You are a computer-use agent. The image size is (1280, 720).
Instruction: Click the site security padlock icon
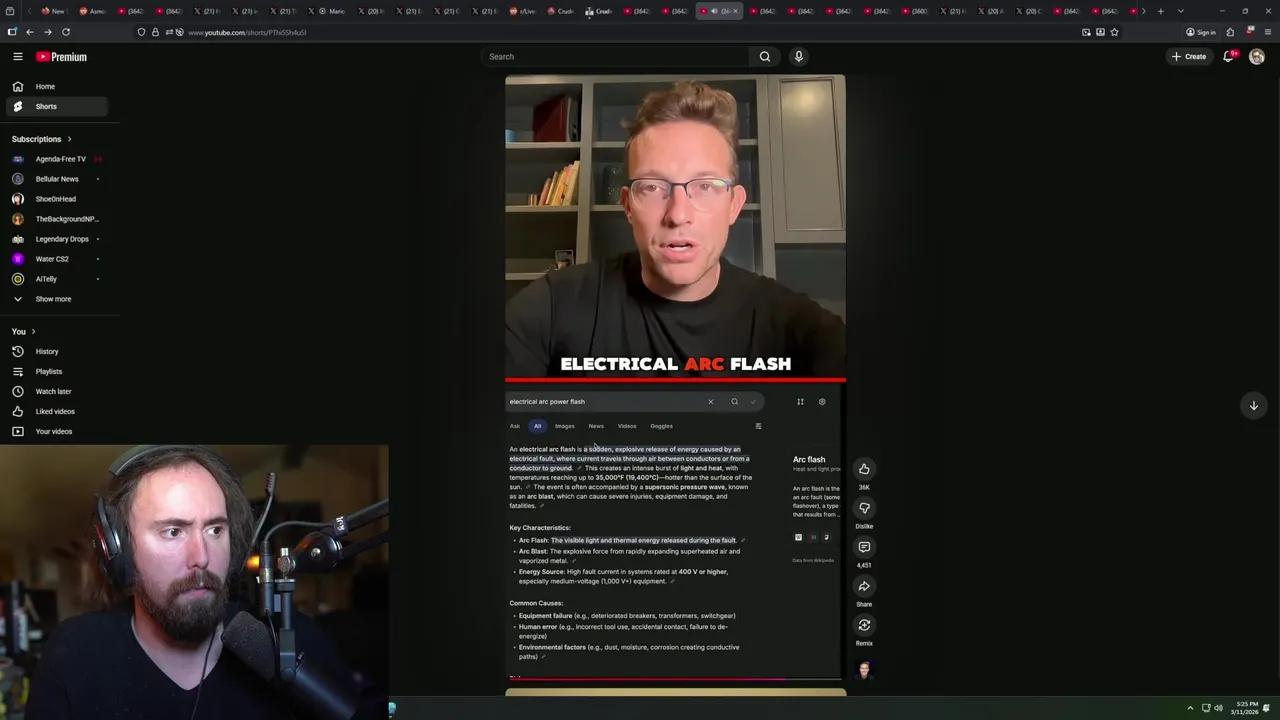pos(154,32)
